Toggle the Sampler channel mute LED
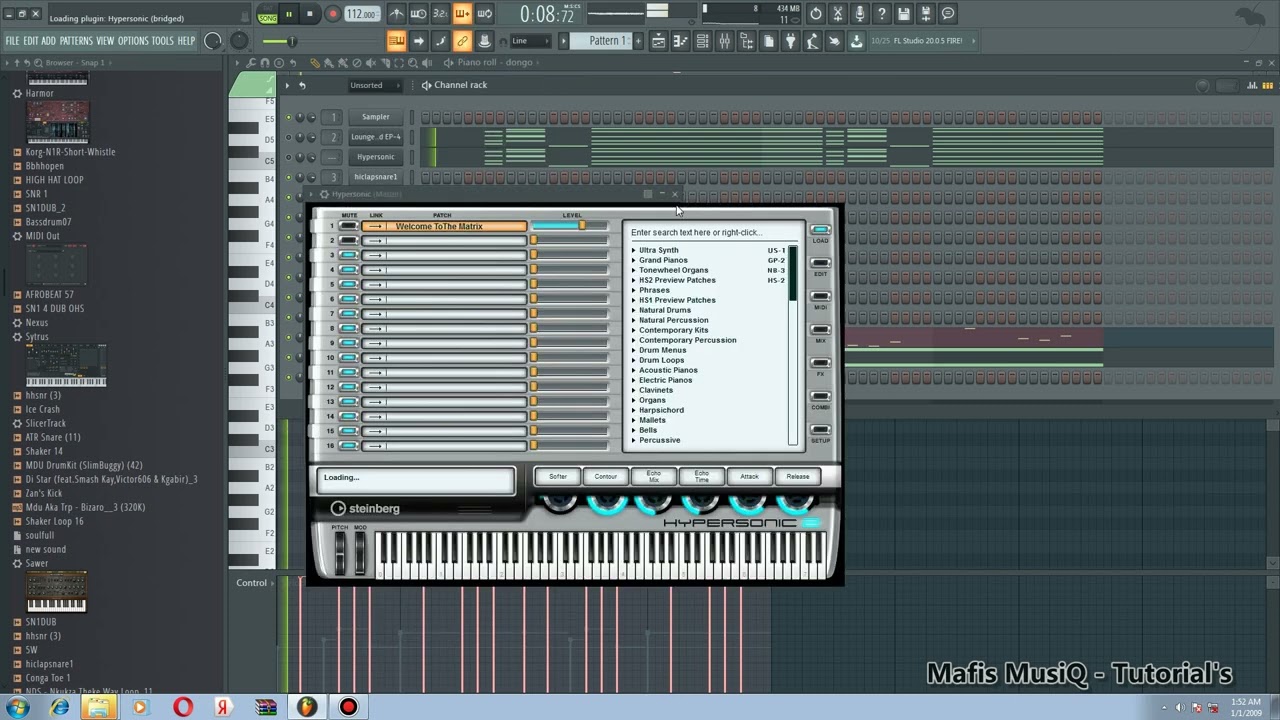1280x720 pixels. pyautogui.click(x=289, y=117)
